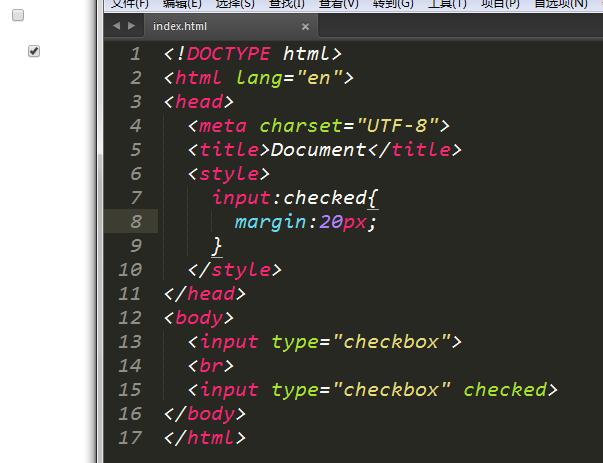Image resolution: width=603 pixels, height=463 pixels.
Task: Select line number 1 in gutter
Action: coord(135,54)
